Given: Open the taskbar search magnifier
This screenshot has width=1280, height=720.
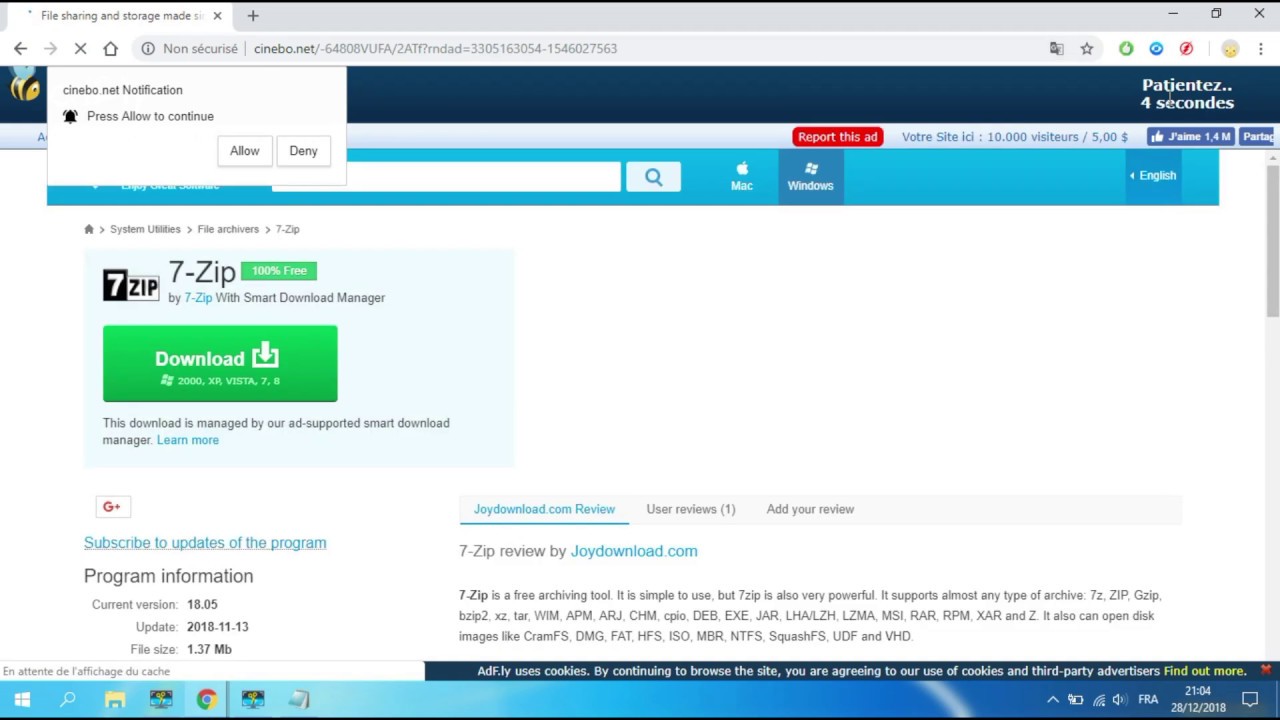Looking at the screenshot, I should (68, 700).
